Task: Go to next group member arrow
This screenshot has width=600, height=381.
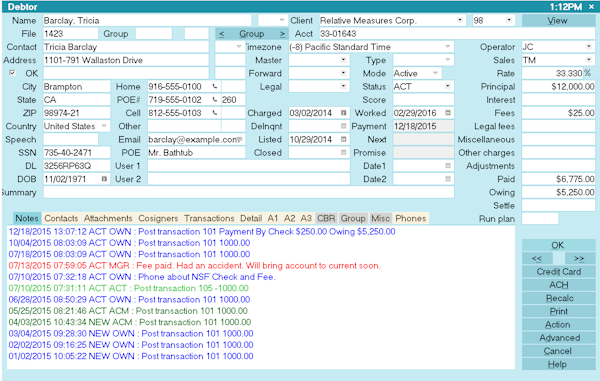Action: [x=282, y=34]
